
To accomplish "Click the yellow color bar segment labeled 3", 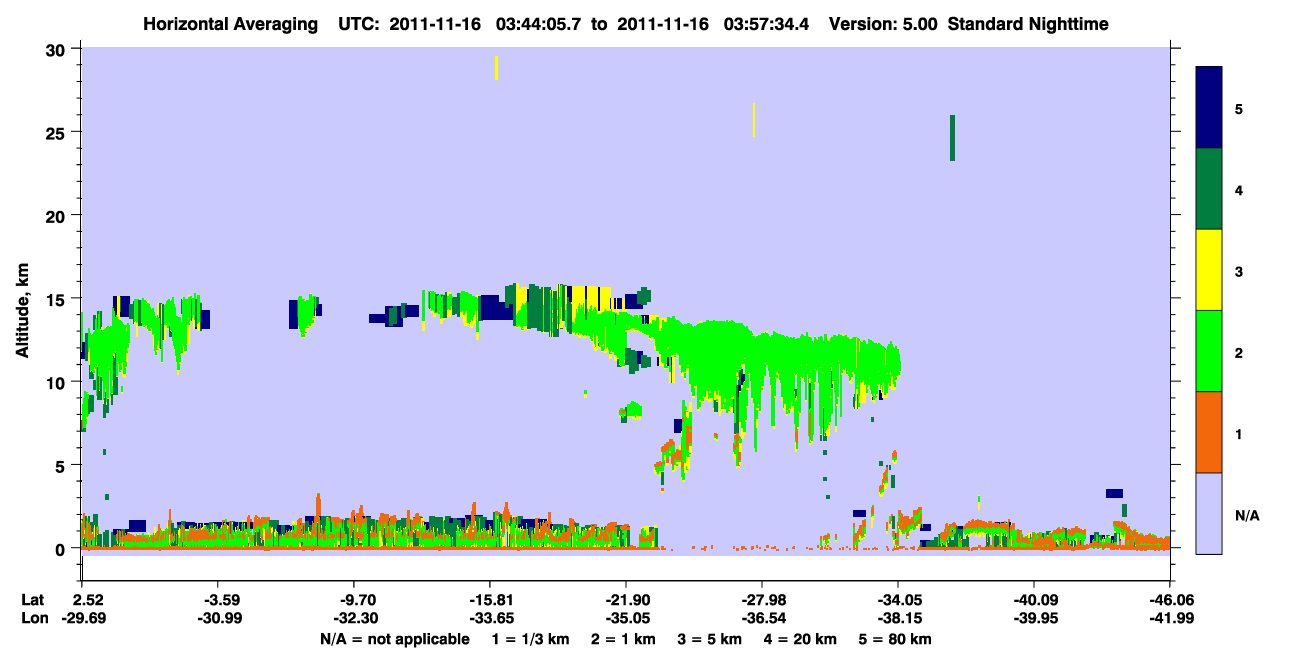I will pyautogui.click(x=1209, y=270).
